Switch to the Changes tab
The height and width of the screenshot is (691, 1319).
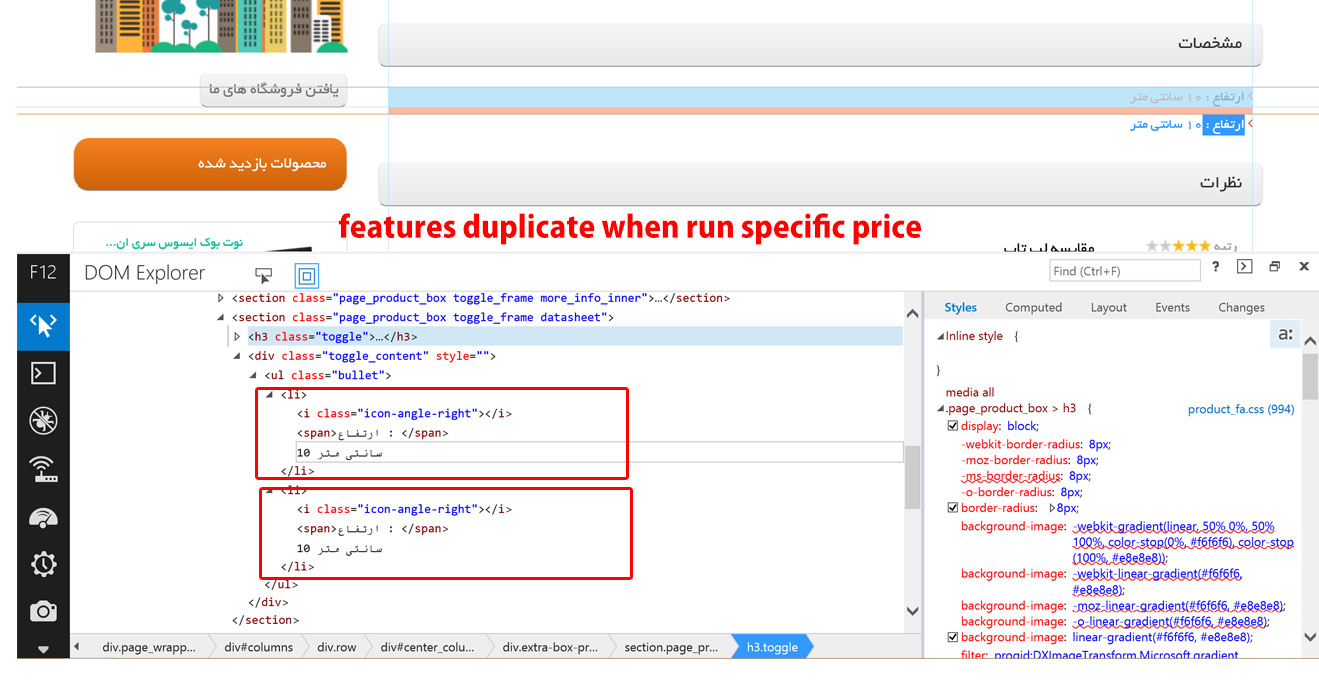pyautogui.click(x=1241, y=307)
